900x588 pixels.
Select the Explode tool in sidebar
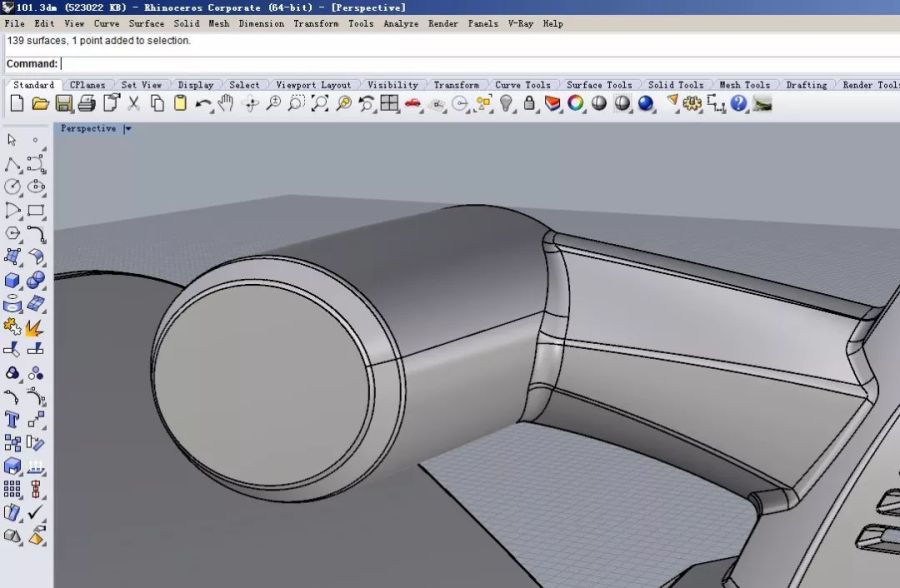(35, 327)
